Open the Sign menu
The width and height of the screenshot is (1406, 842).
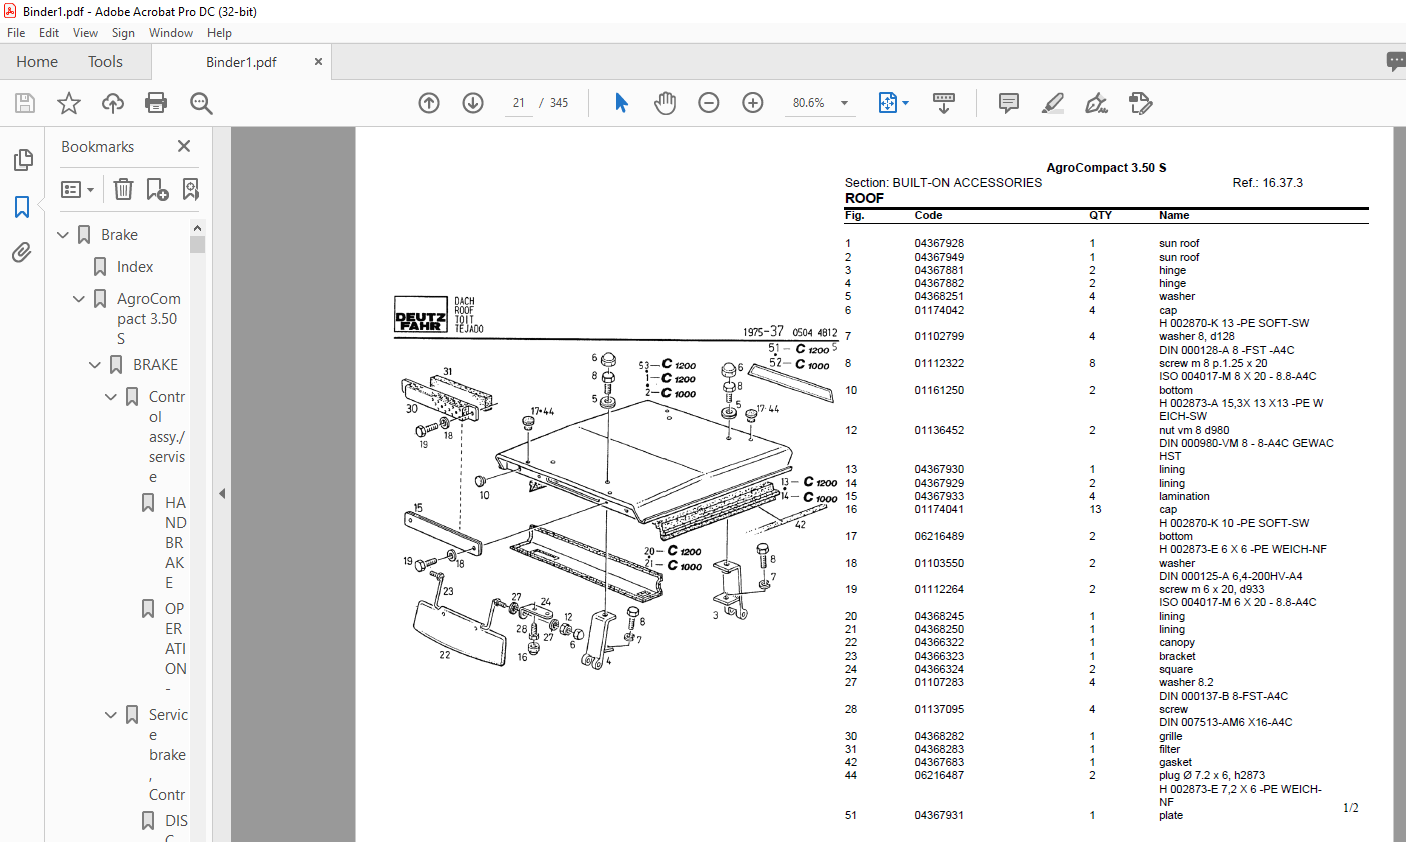pyautogui.click(x=123, y=33)
